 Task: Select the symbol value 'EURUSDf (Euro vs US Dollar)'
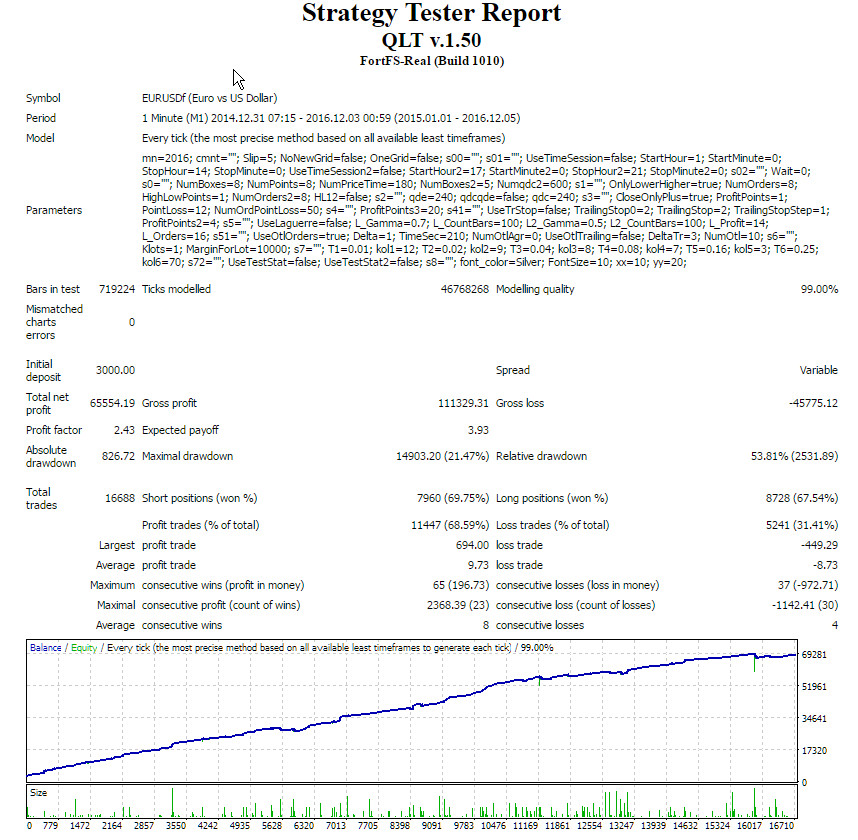[210, 98]
